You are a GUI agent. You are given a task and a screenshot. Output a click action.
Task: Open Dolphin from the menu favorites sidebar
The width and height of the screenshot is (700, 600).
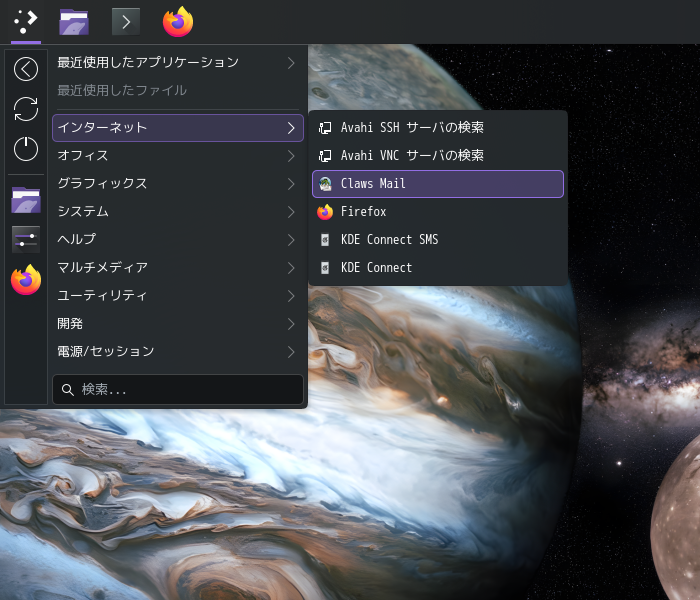pos(26,200)
